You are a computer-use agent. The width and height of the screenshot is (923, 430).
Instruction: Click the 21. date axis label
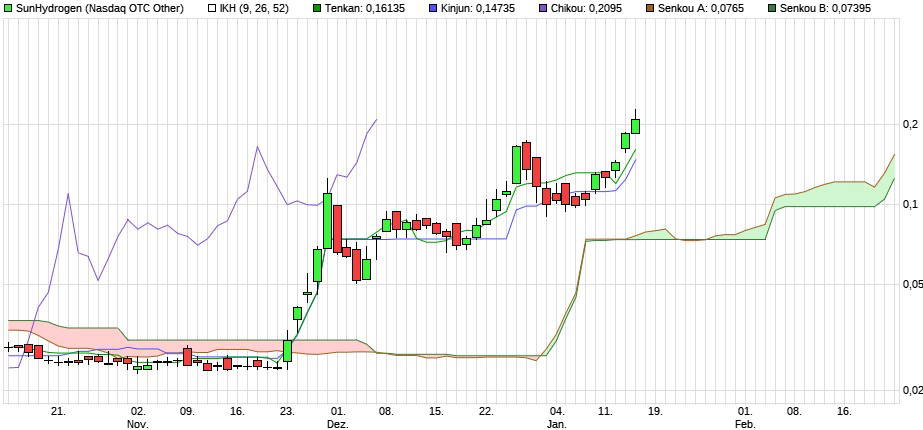(x=58, y=412)
